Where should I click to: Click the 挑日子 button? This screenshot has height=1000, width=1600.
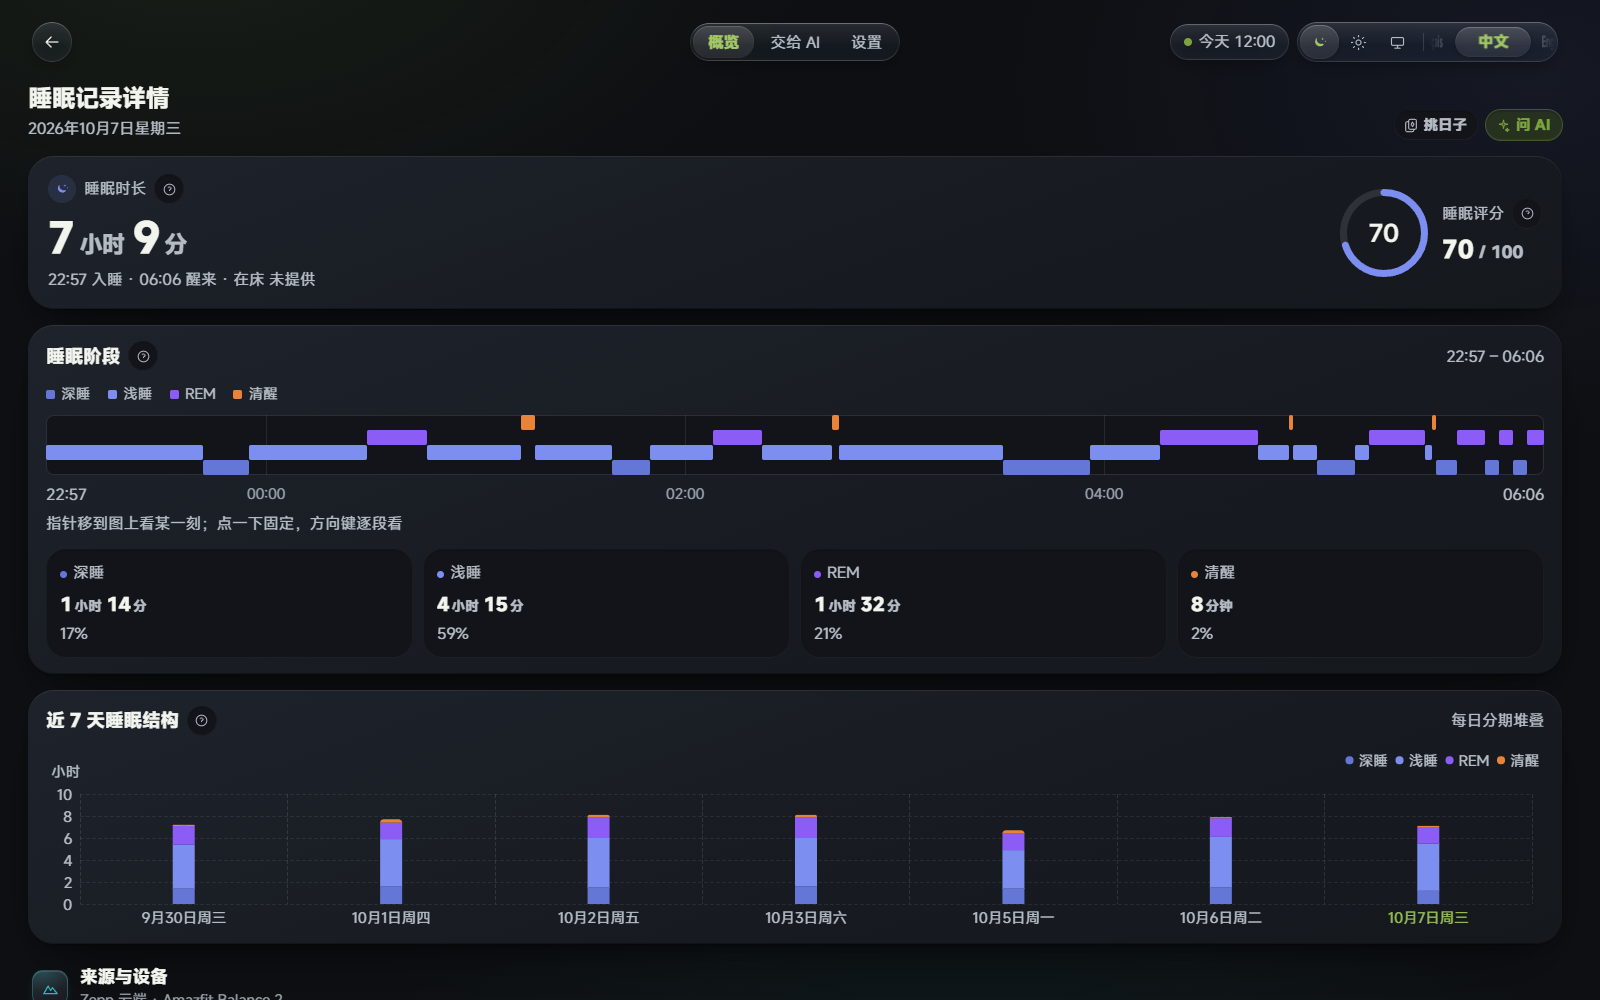click(1435, 125)
